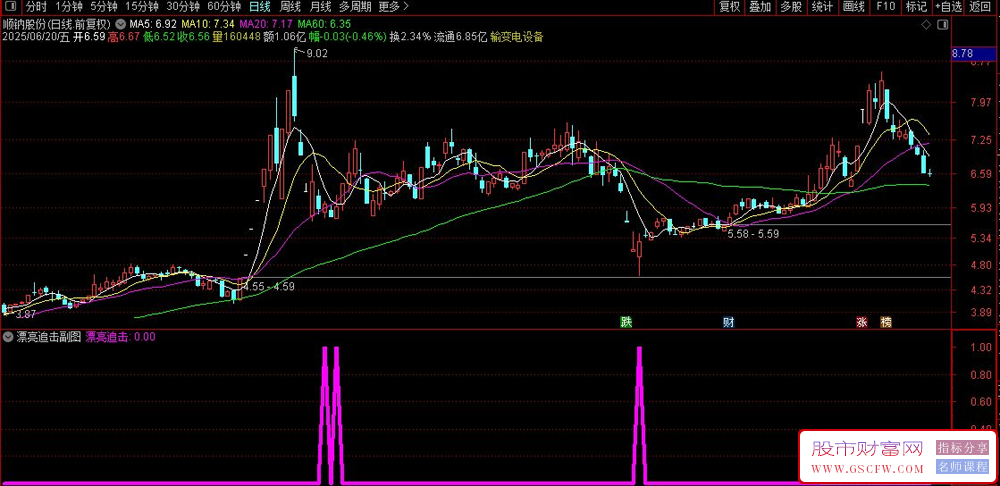
Task: Click the 流通6.85亿 float readout
Action: (x=460, y=37)
